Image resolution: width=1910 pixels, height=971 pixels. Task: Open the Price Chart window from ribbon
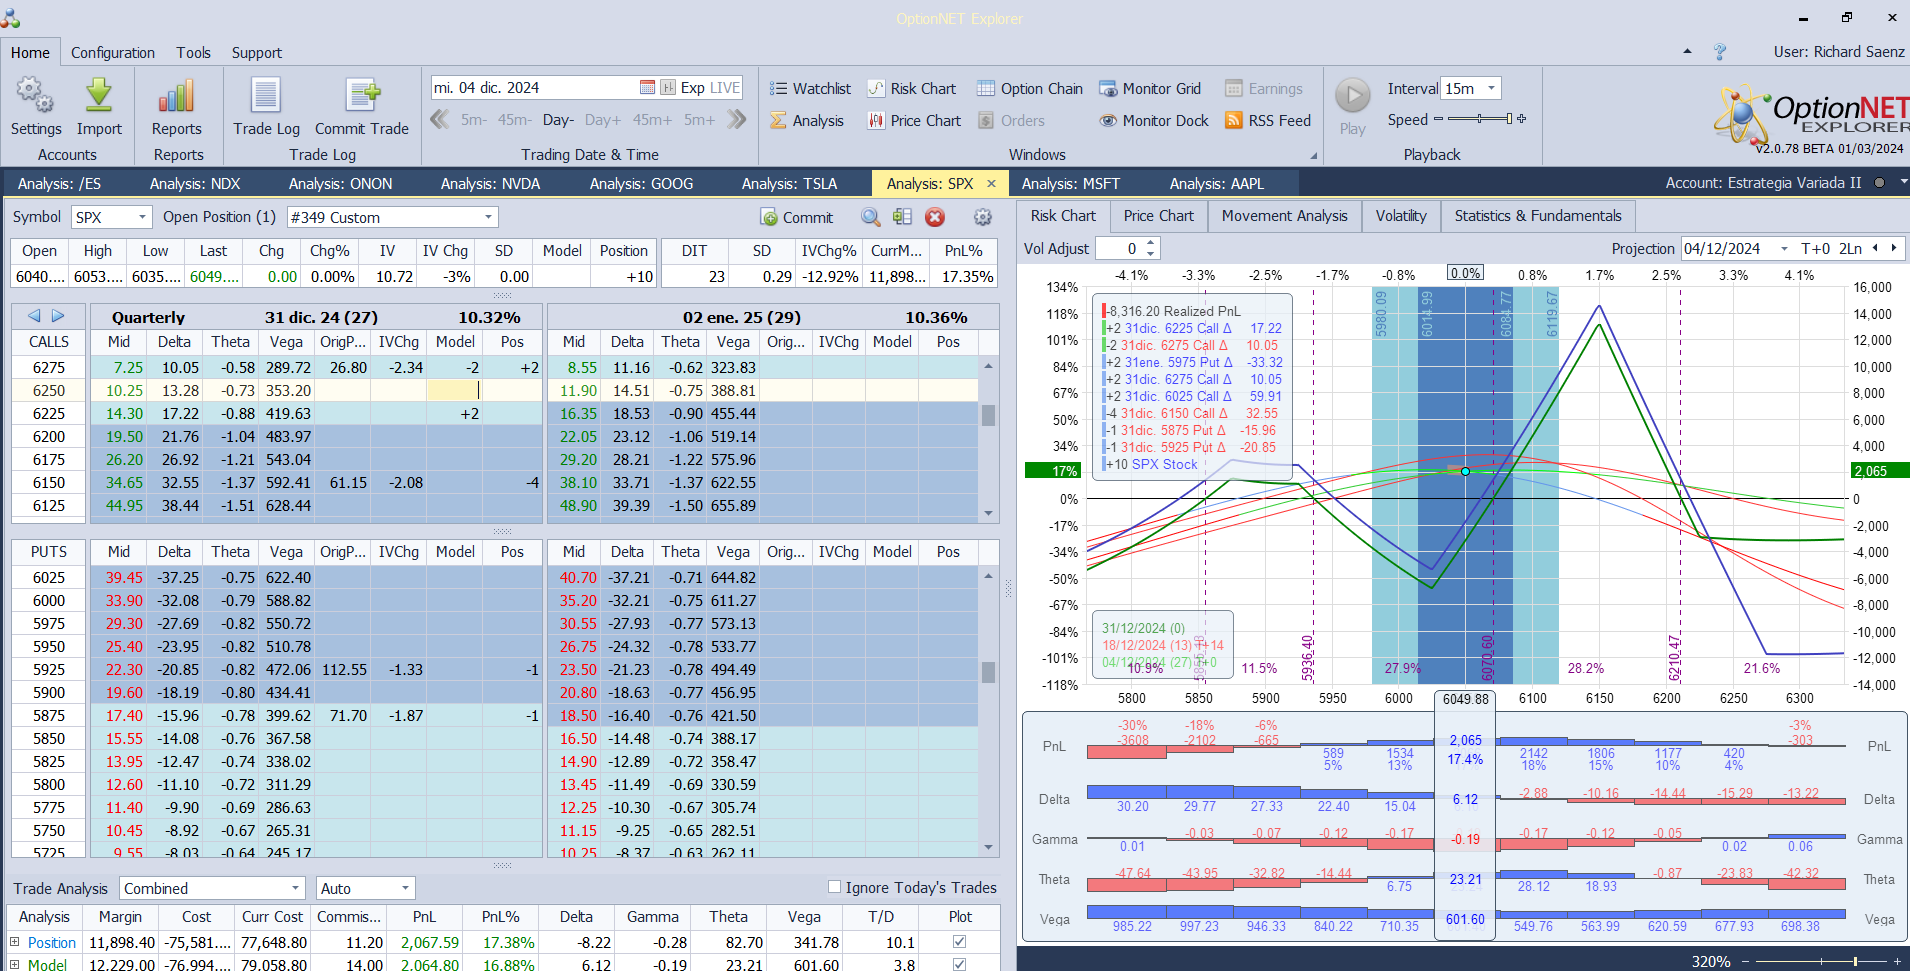tap(914, 120)
